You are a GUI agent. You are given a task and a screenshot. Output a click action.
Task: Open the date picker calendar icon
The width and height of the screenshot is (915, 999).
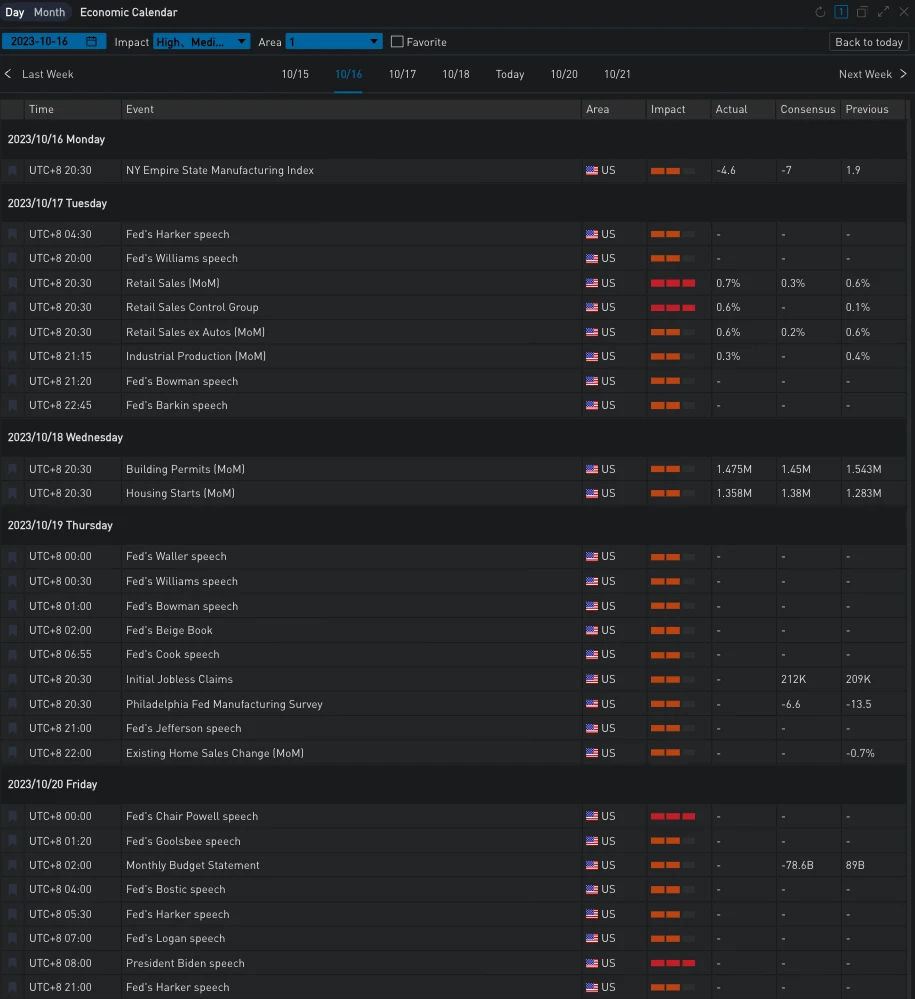92,42
